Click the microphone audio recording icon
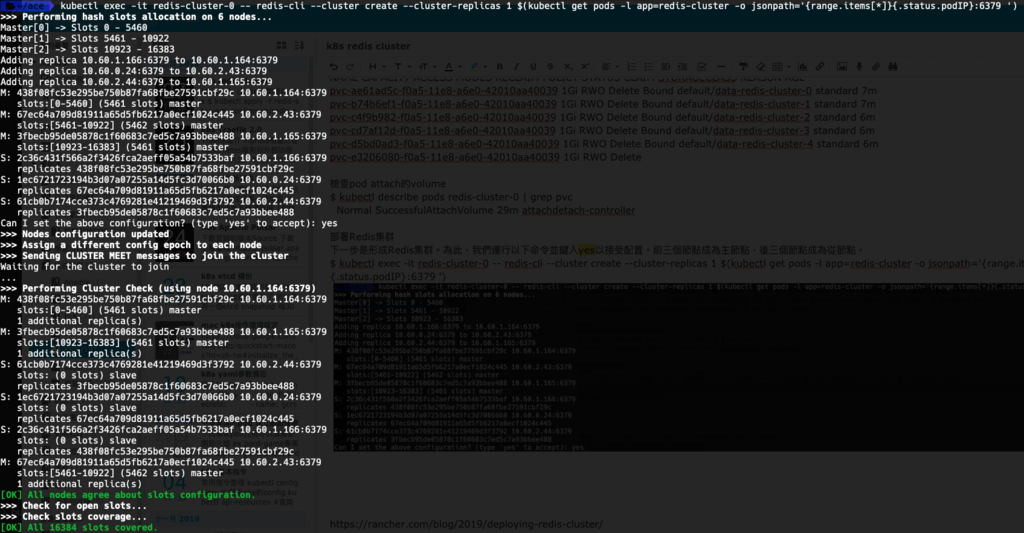This screenshot has height=533, width=1024. click(x=859, y=66)
